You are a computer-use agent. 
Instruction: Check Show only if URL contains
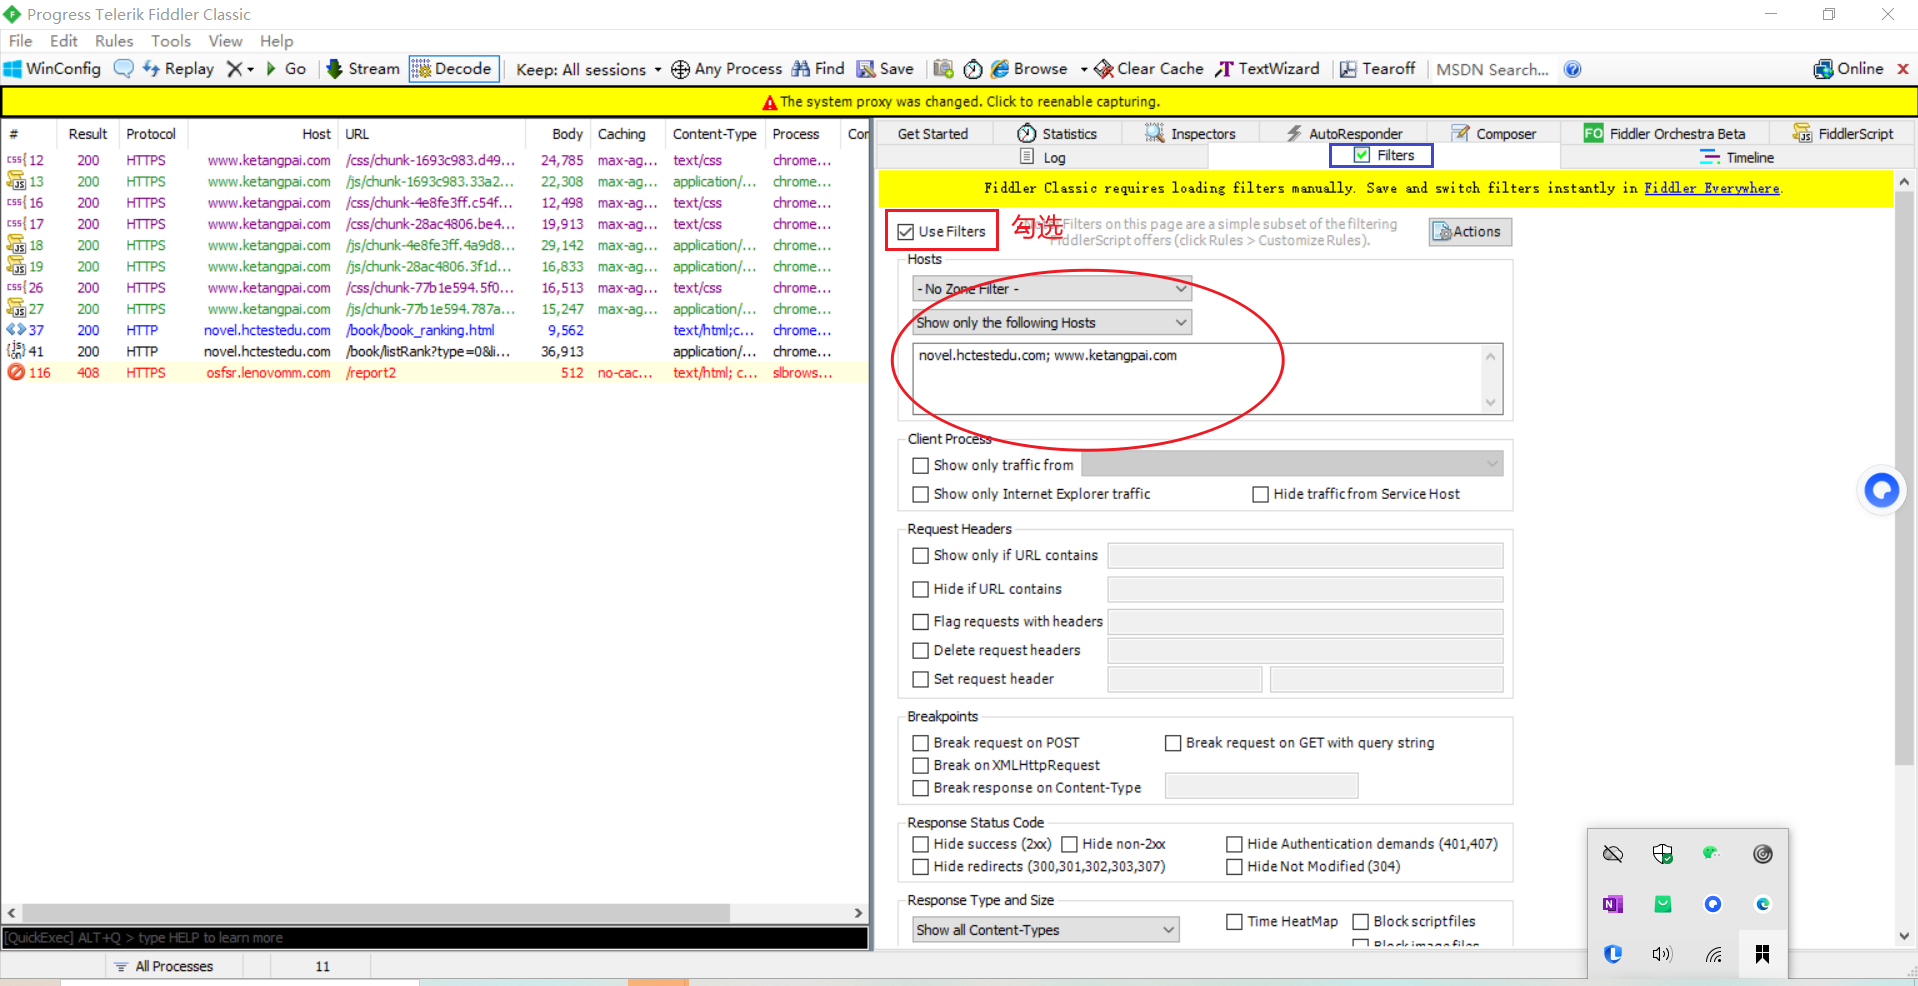pos(921,556)
